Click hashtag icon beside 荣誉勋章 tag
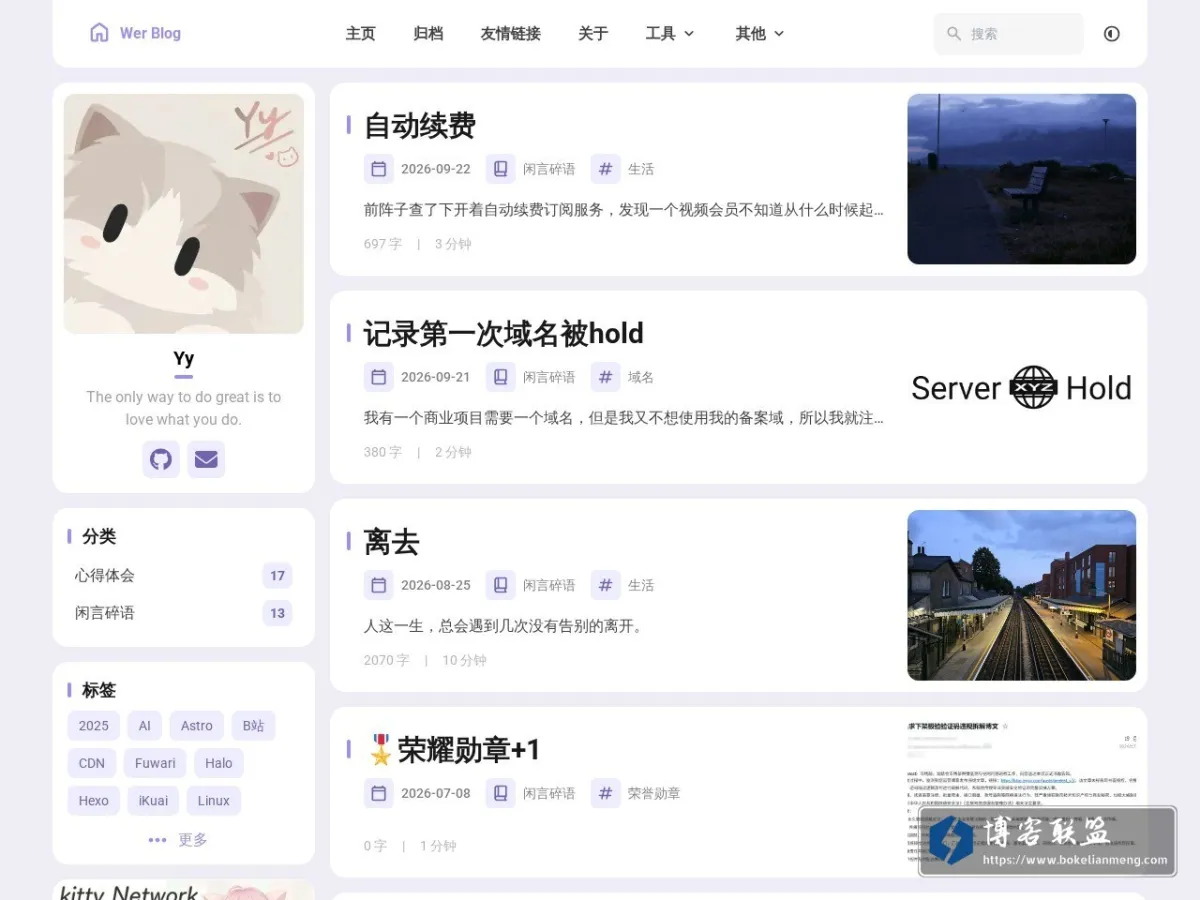This screenshot has width=1200, height=900. (605, 793)
